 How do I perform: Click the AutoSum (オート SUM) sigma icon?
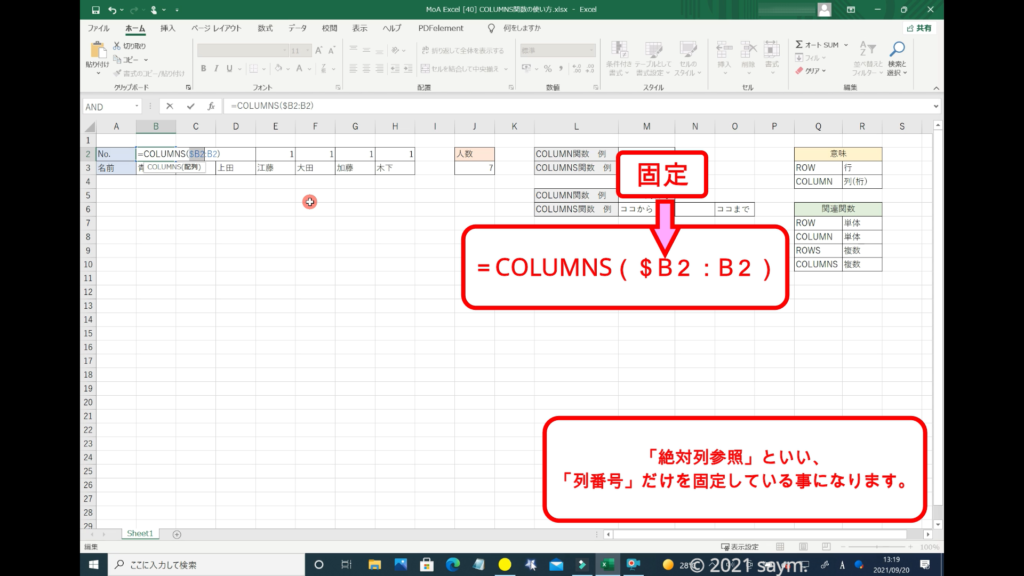pyautogui.click(x=800, y=45)
